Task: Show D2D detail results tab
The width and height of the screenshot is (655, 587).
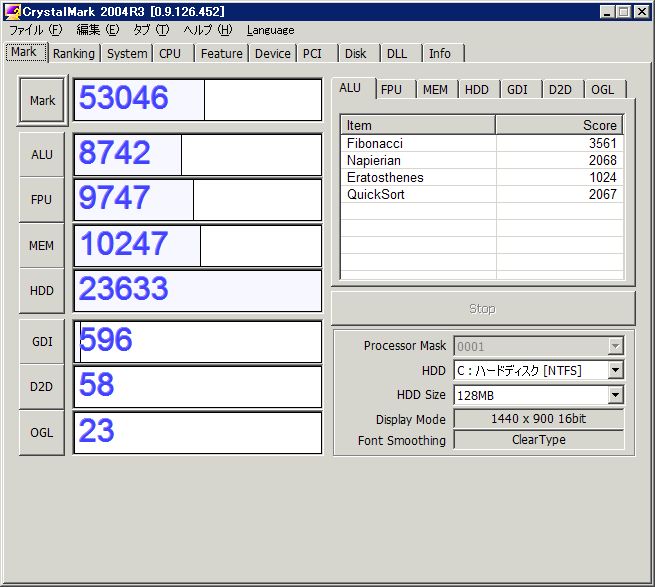Action: (x=563, y=89)
